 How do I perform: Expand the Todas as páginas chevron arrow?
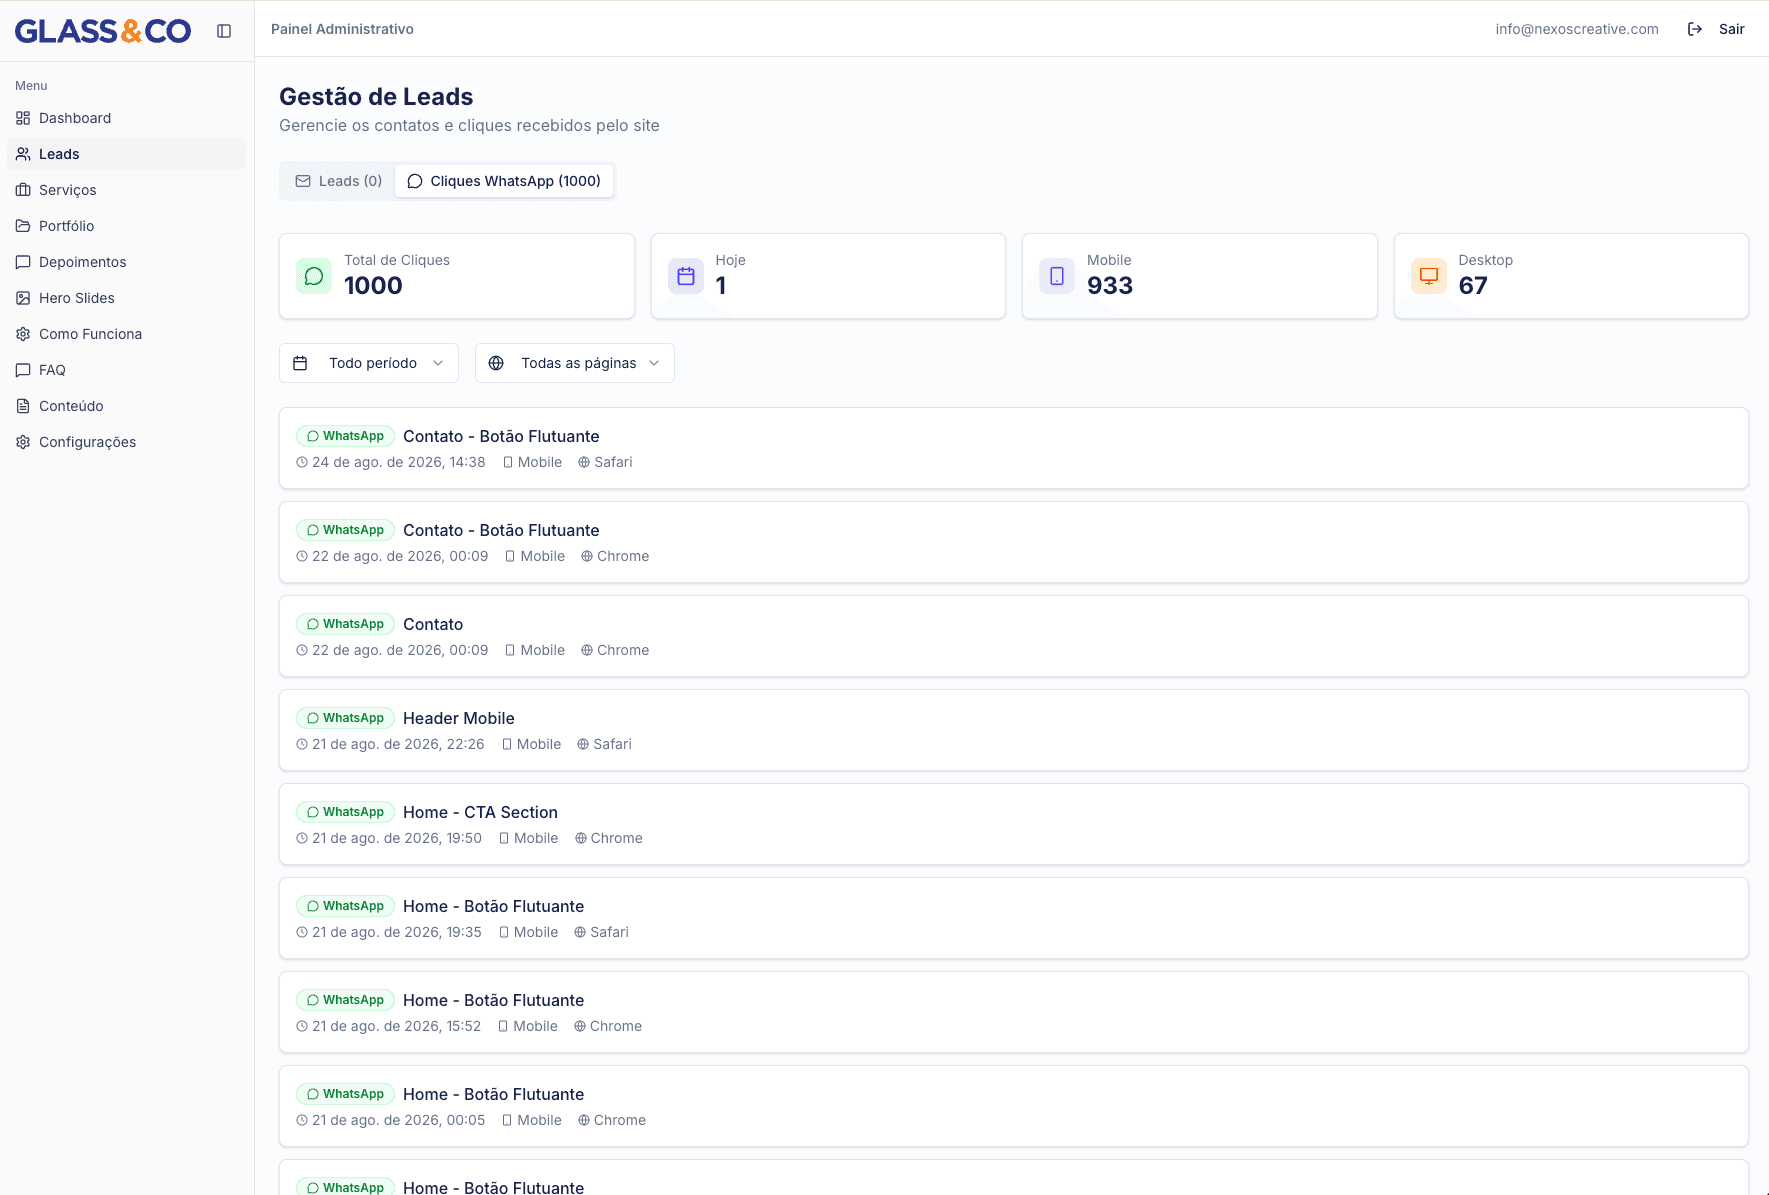pos(654,363)
